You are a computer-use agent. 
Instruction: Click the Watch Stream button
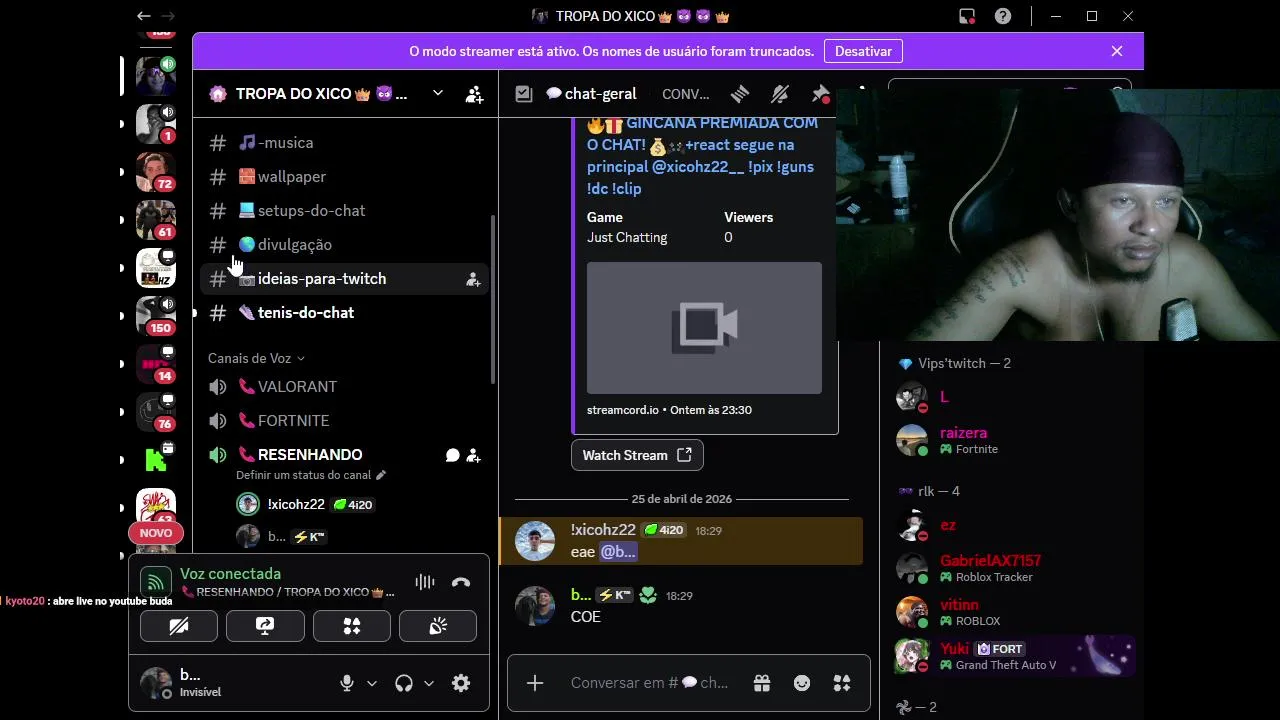(x=637, y=455)
